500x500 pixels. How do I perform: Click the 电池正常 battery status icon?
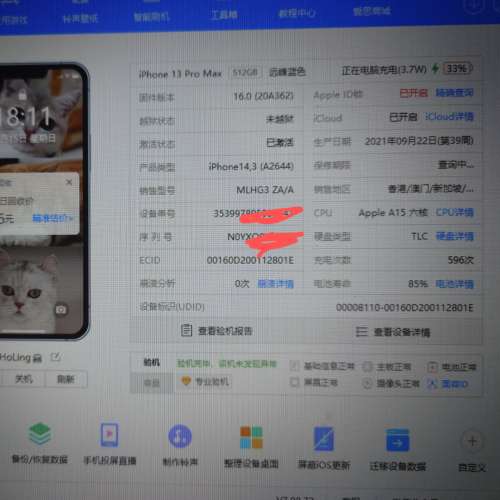pos(432,367)
